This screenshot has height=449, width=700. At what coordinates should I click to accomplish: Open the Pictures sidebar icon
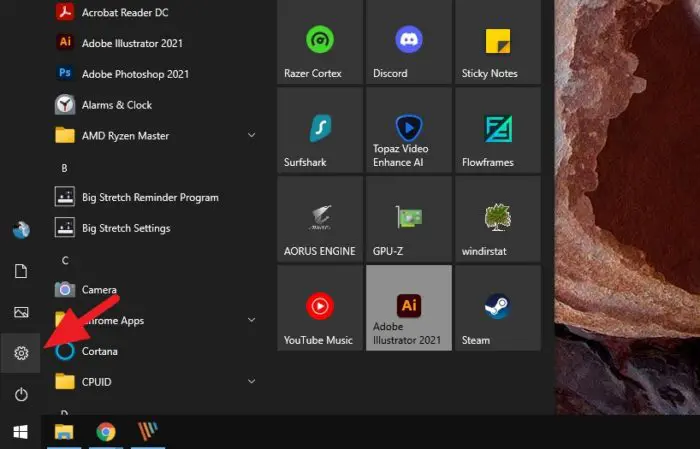[x=21, y=312]
